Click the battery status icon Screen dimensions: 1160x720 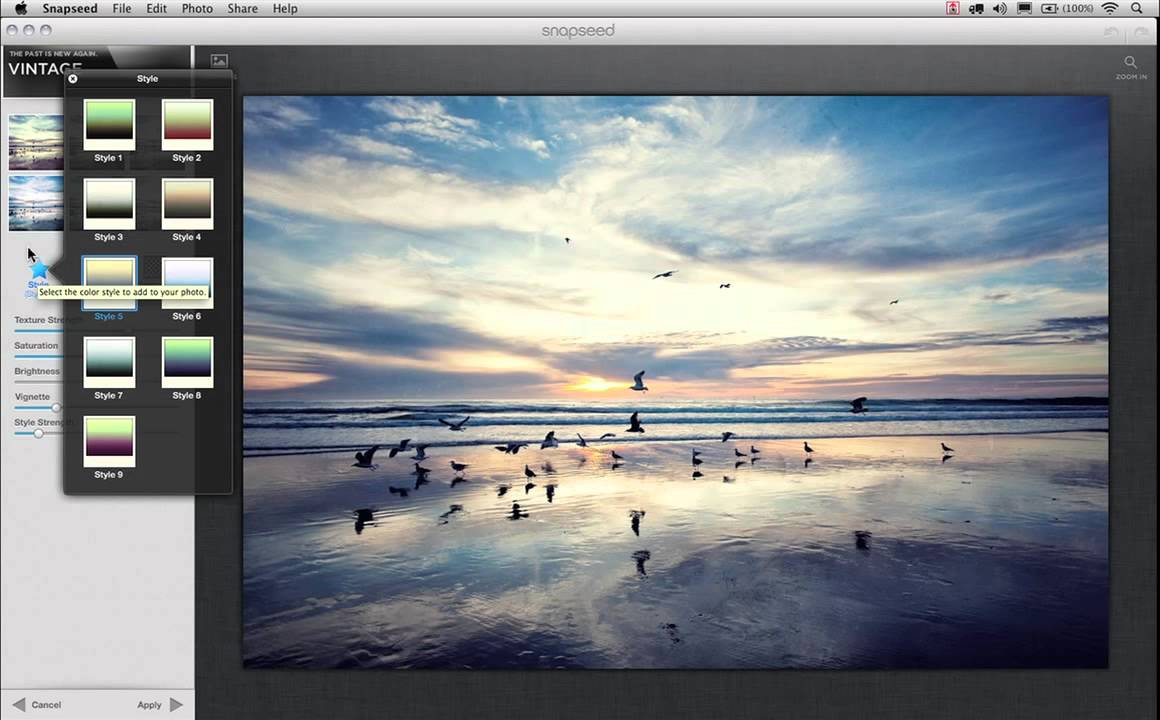[1050, 8]
